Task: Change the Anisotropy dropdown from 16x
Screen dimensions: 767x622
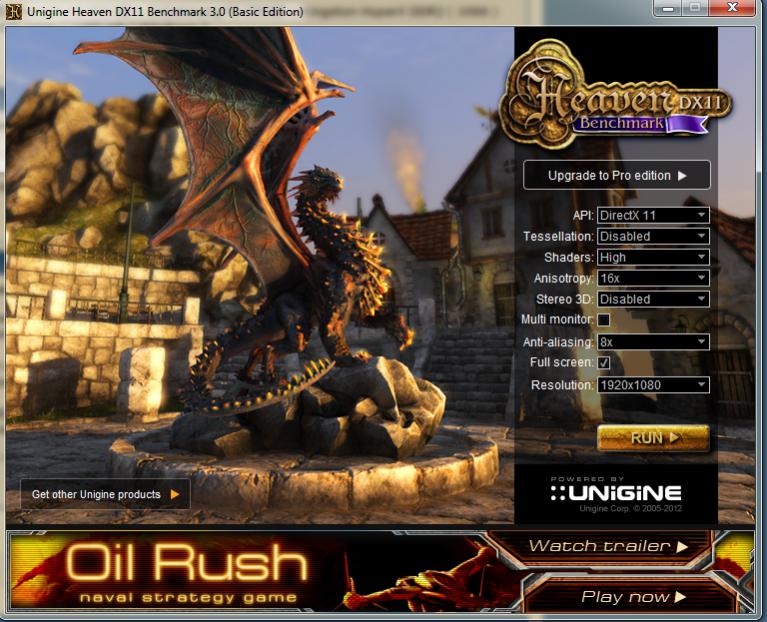Action: (x=653, y=278)
